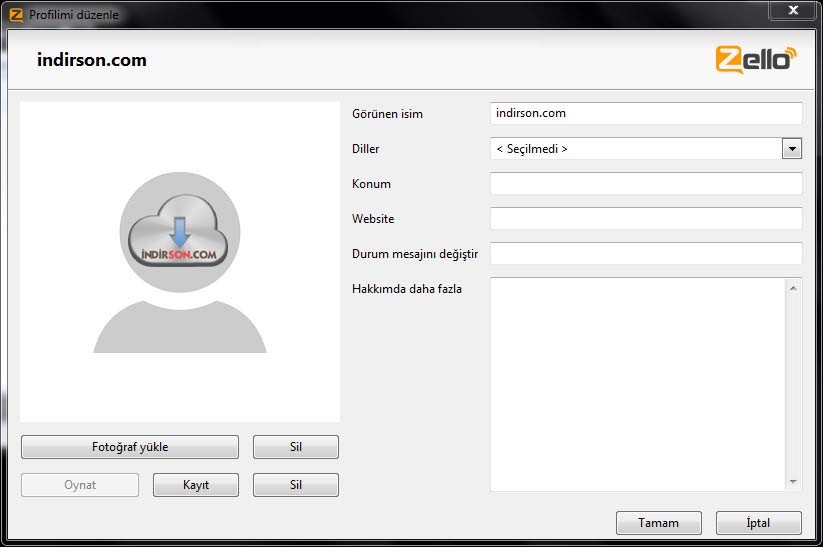
Task: Focus the Durum mesajını değiştir field
Action: tap(646, 254)
